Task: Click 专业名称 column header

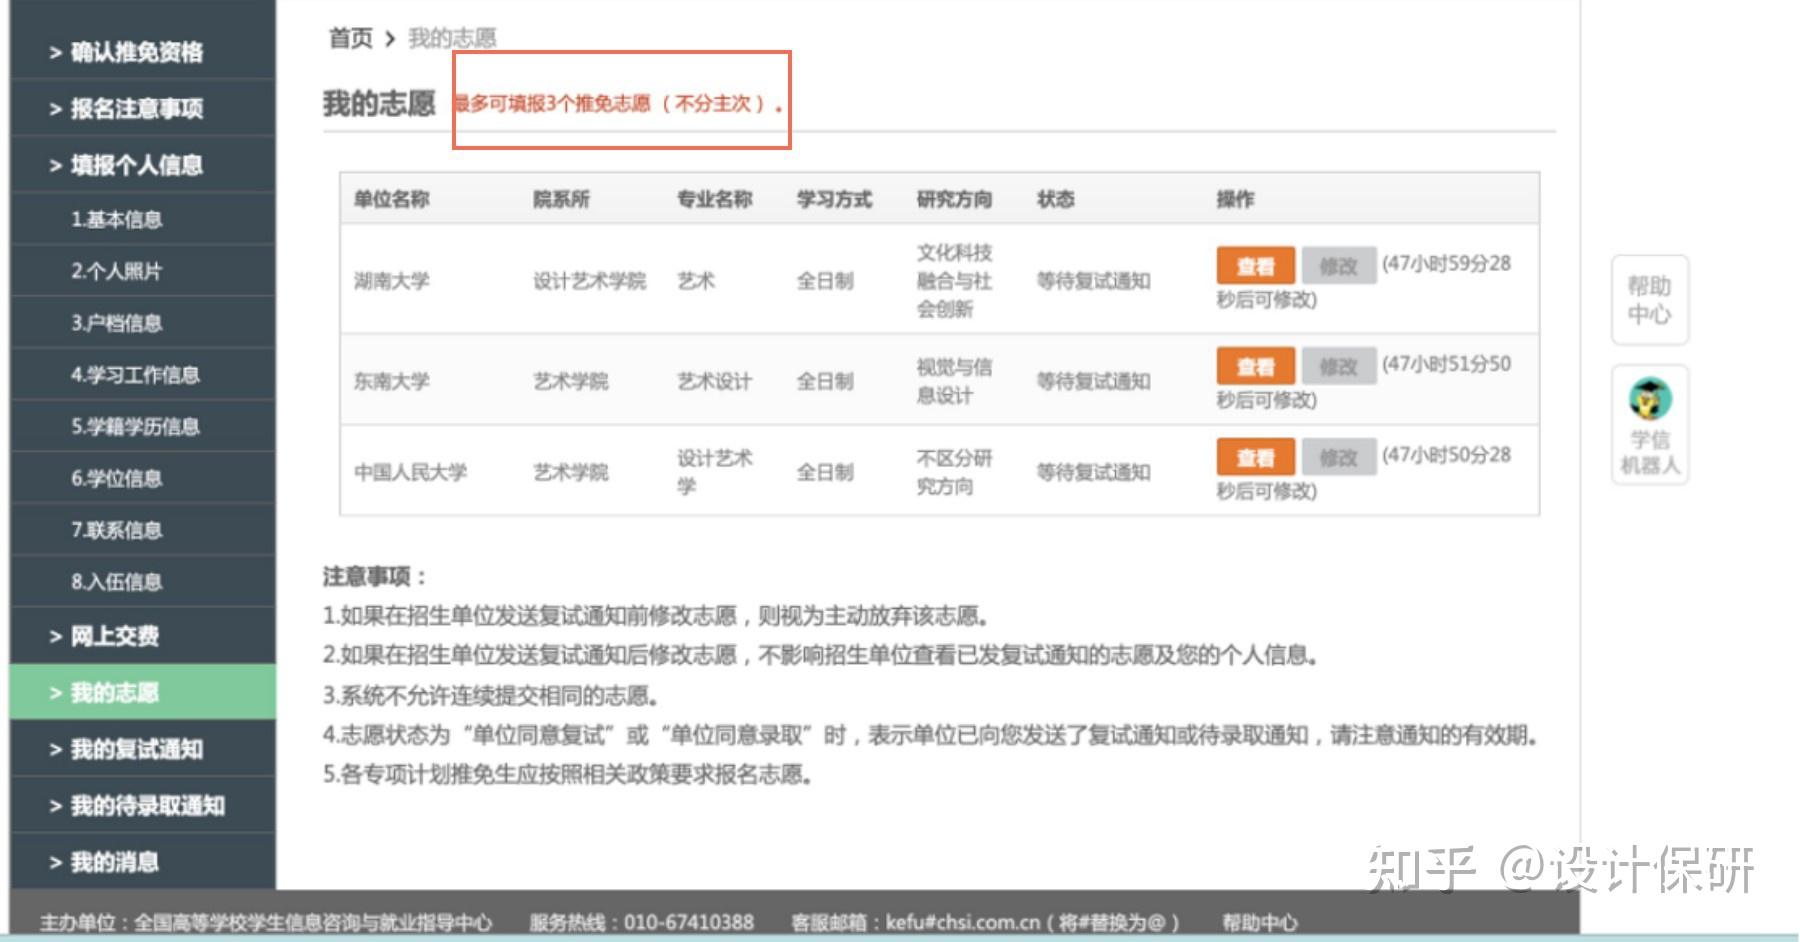Action: click(x=714, y=199)
